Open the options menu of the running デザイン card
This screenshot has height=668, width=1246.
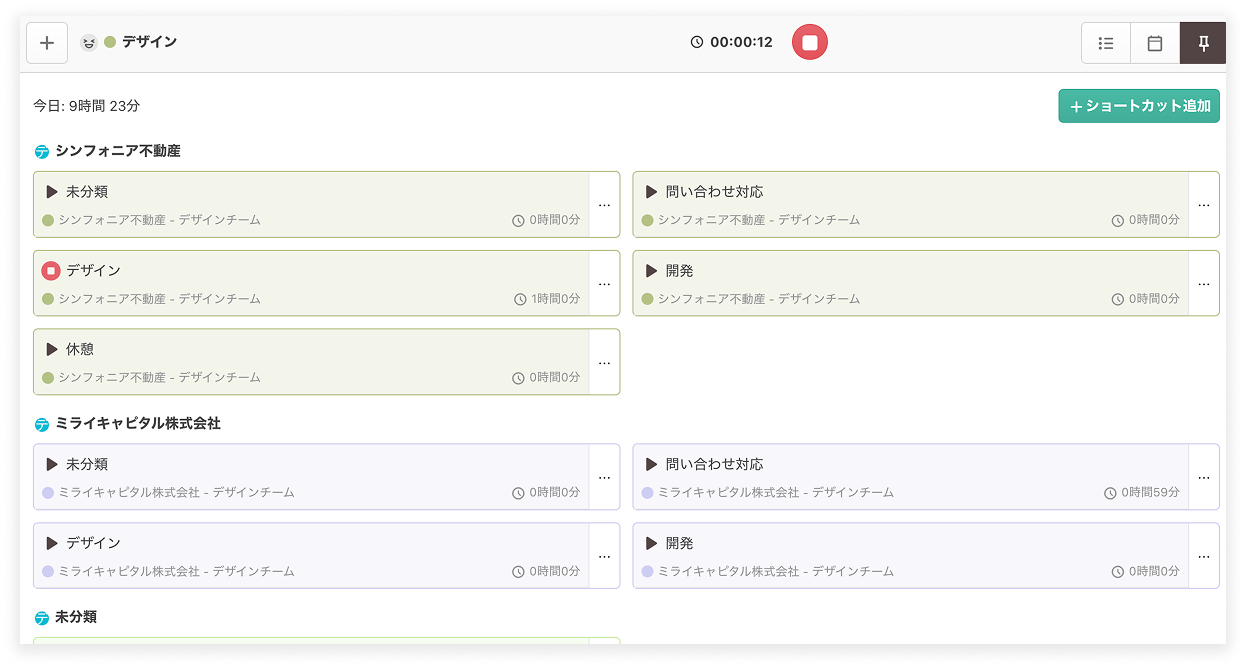604,283
